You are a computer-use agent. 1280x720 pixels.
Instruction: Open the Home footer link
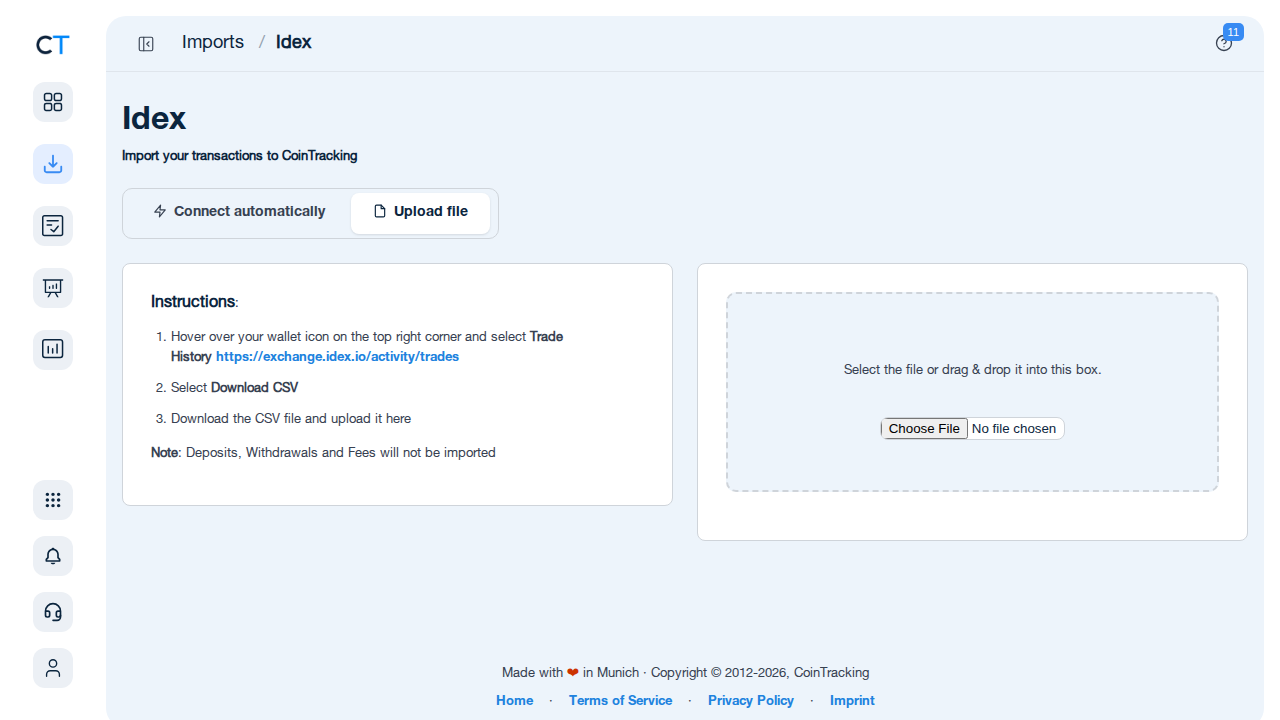tap(515, 701)
